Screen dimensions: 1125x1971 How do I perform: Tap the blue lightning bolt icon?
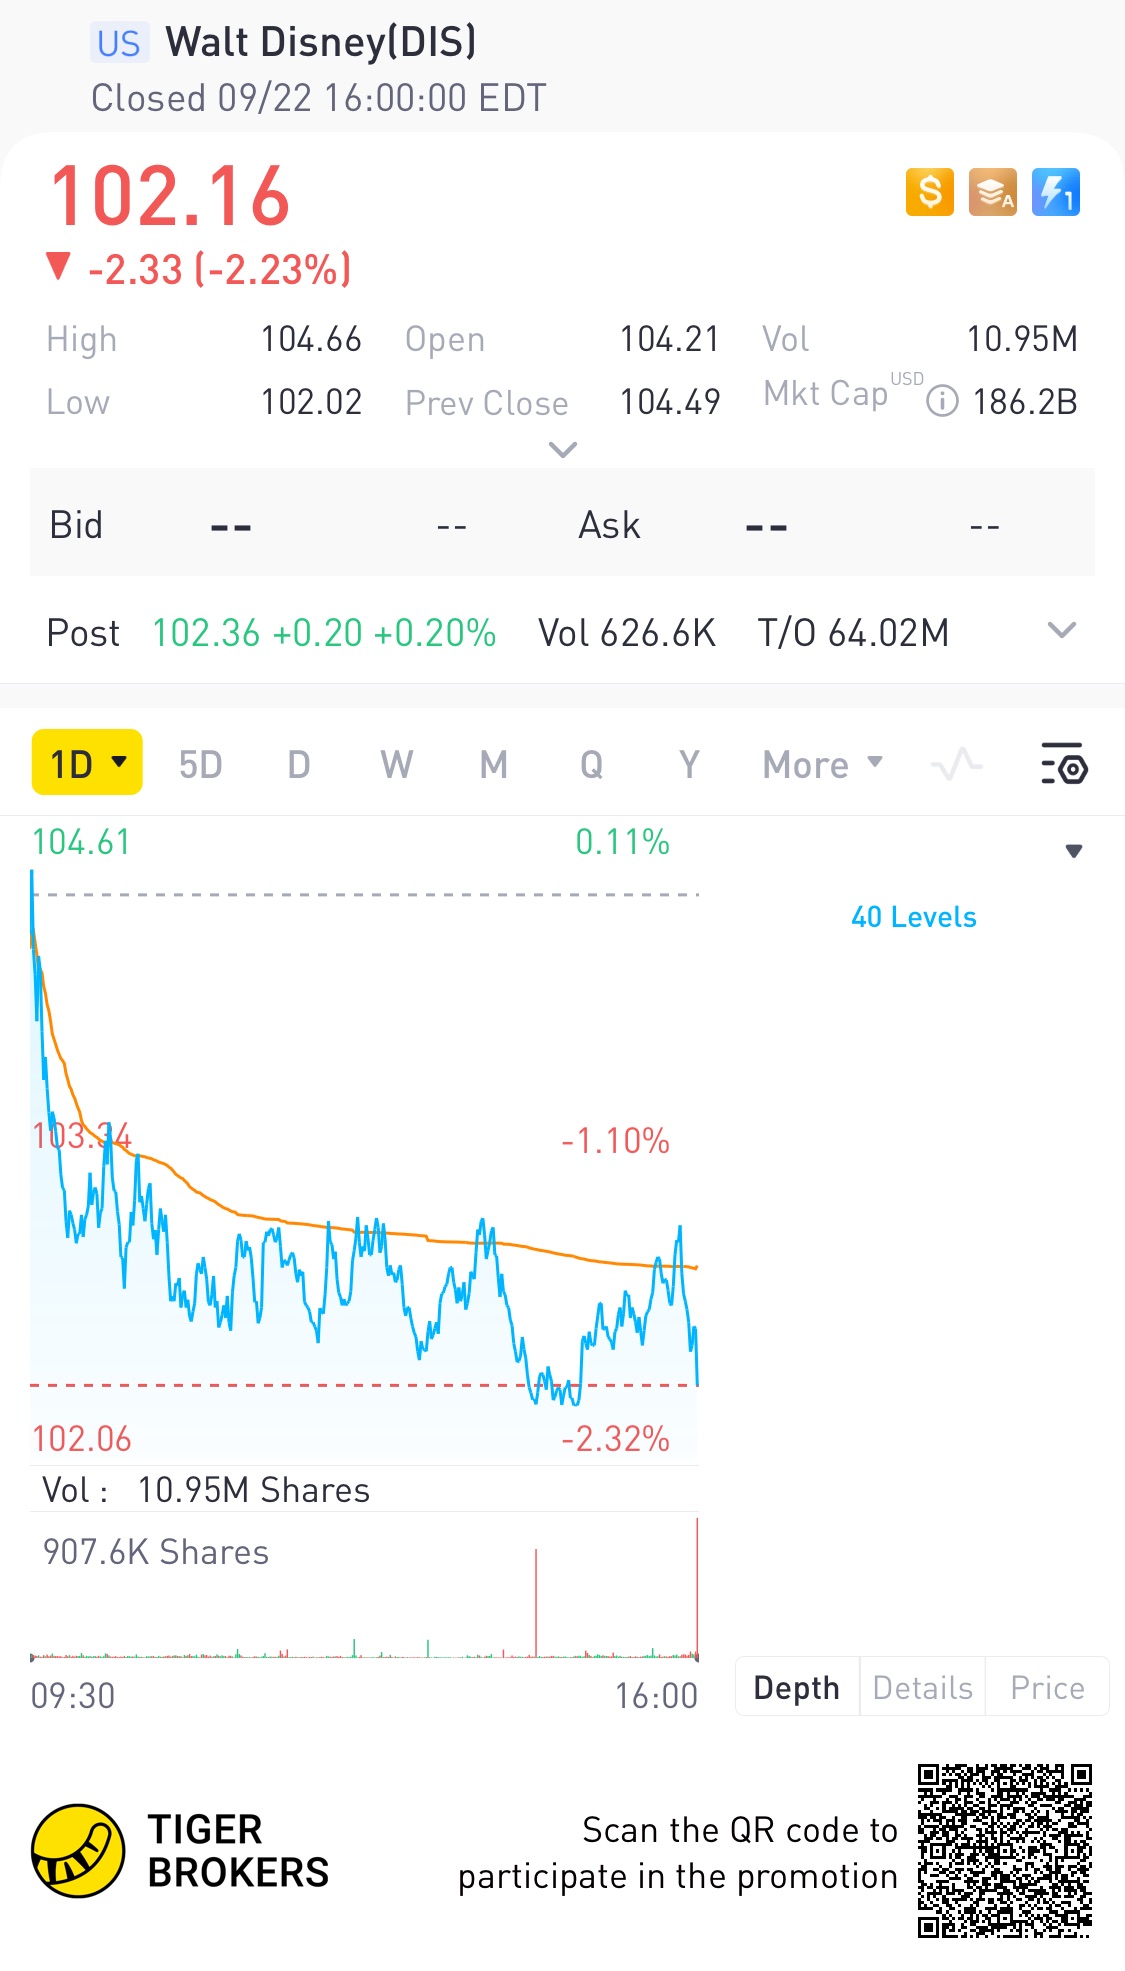click(1056, 192)
